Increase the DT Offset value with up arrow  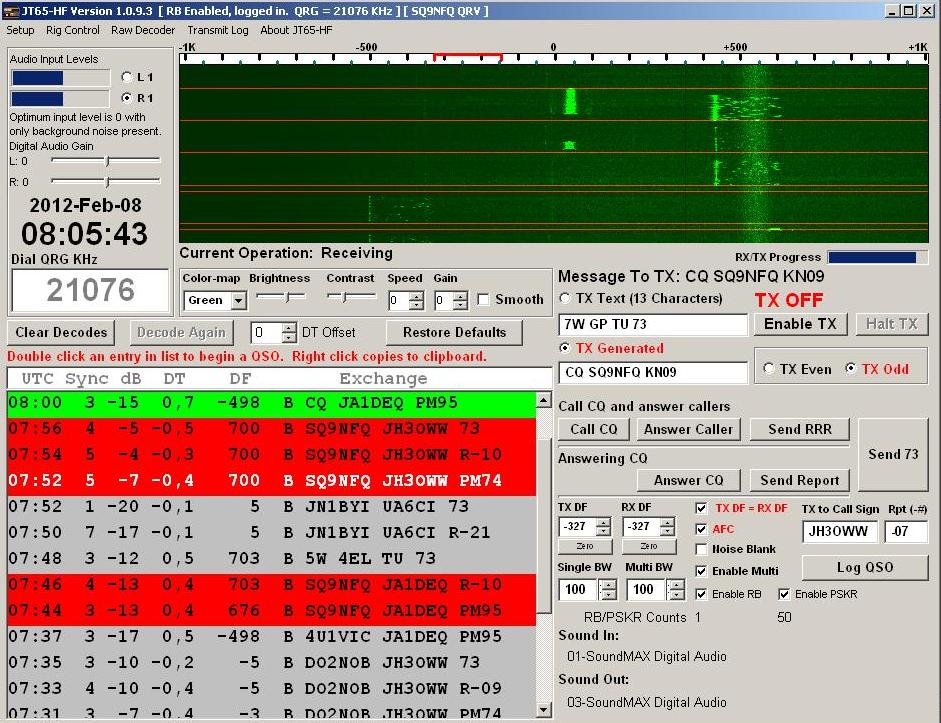289,327
